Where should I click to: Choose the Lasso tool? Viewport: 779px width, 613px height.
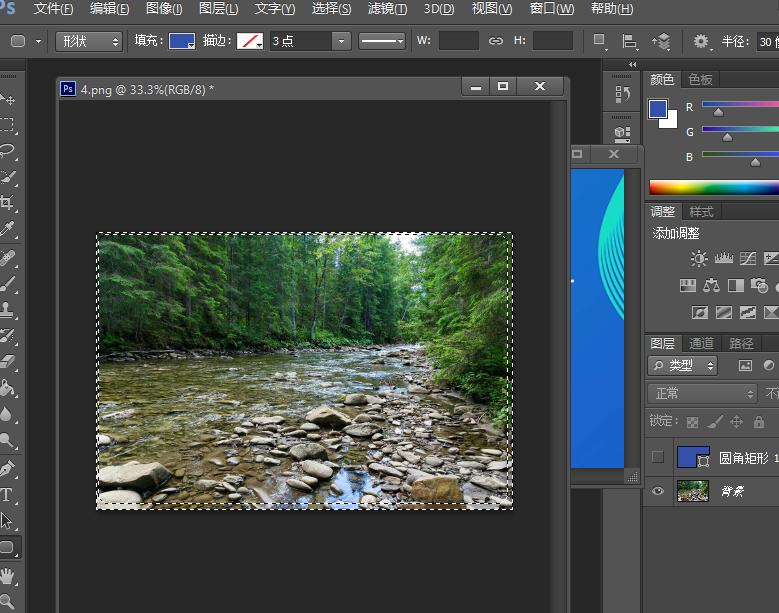tap(7, 151)
